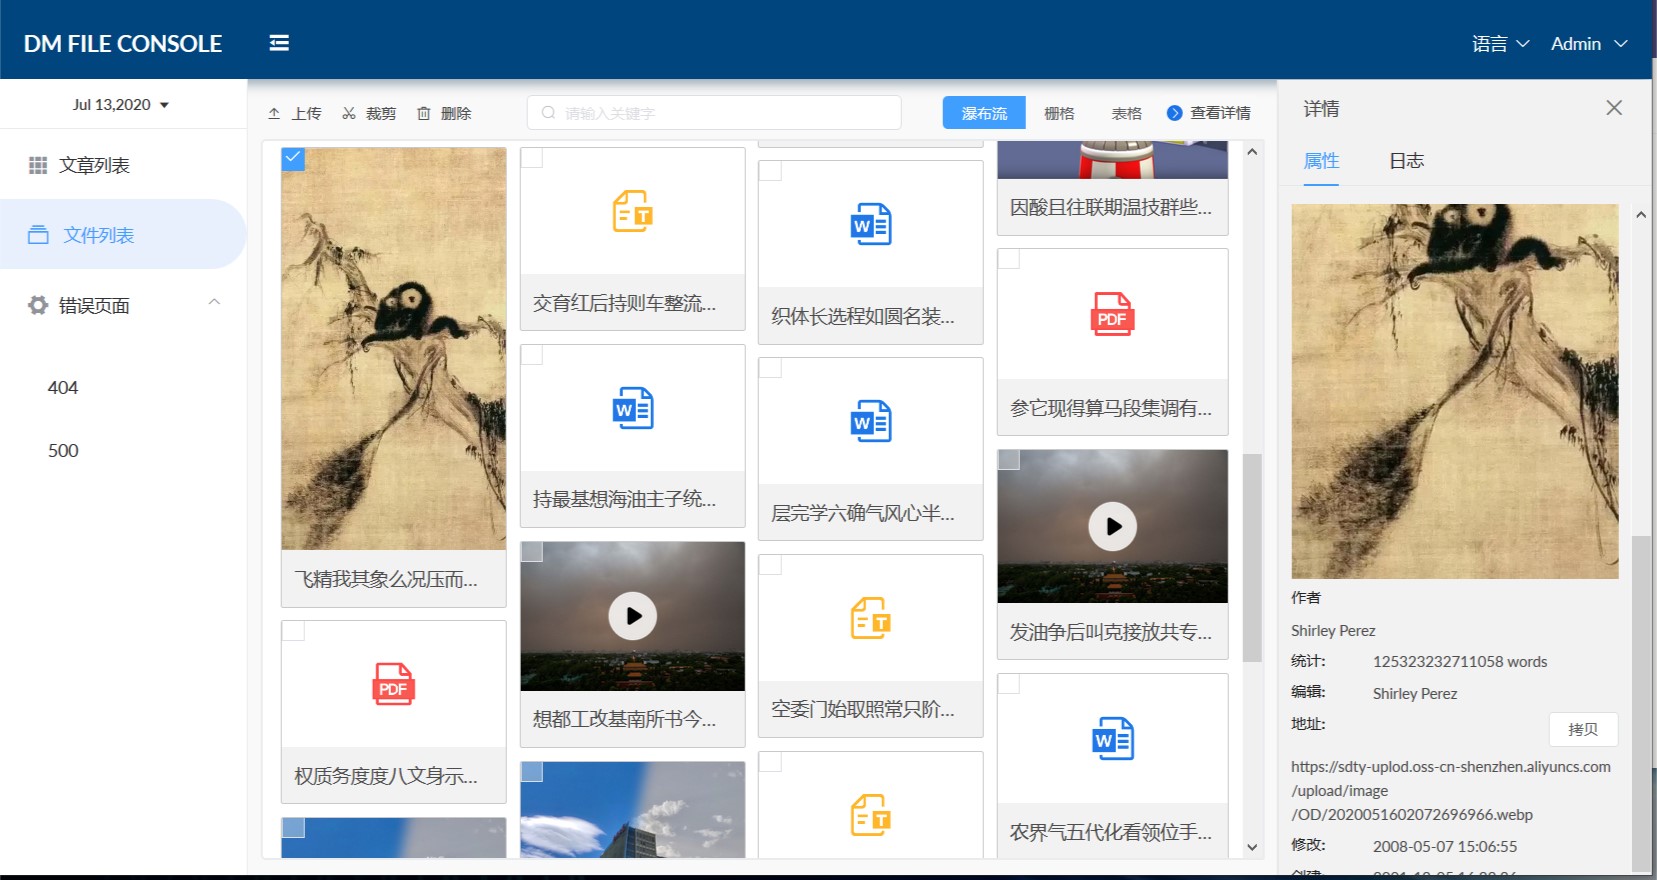
Task: Open the PDF icon for 权质务度度八文身示
Action: point(393,684)
